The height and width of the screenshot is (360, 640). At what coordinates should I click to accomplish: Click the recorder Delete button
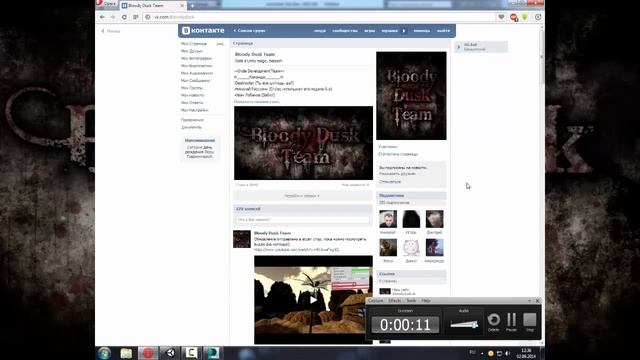(493, 322)
